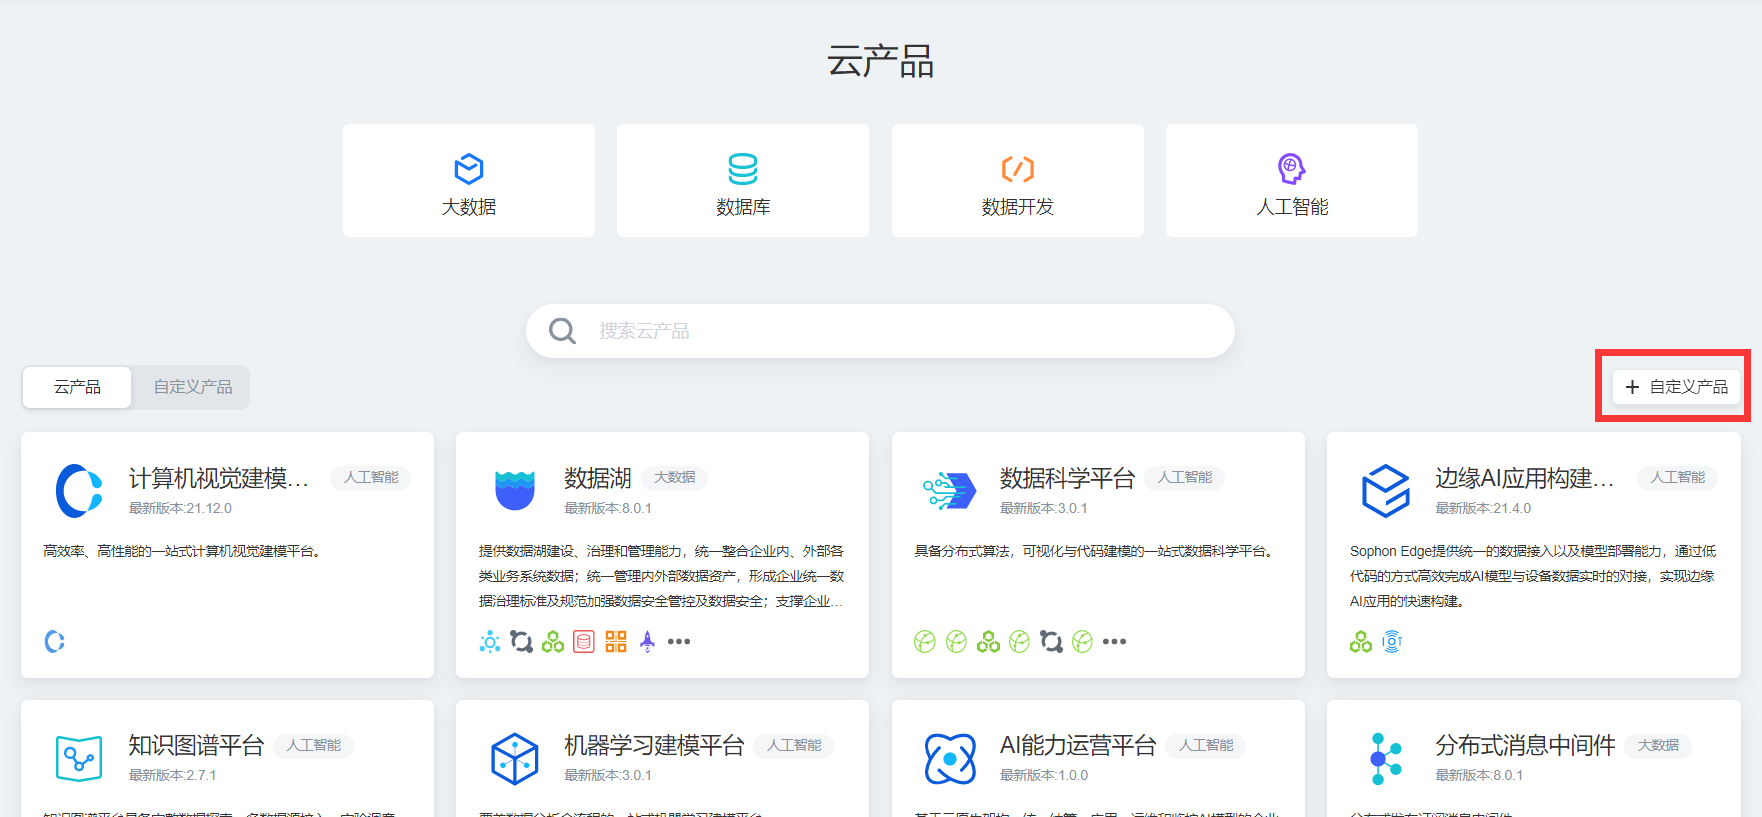Viewport: 1762px width, 817px height.
Task: Click the 数据科学平台 logo icon
Action: tap(950, 490)
